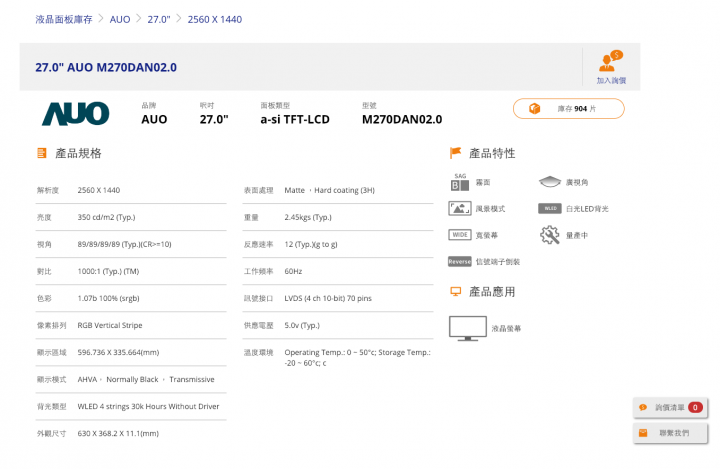The height and width of the screenshot is (469, 720).
Task: Click the Reverse 信號端子倒裝 icon
Action: [460, 262]
